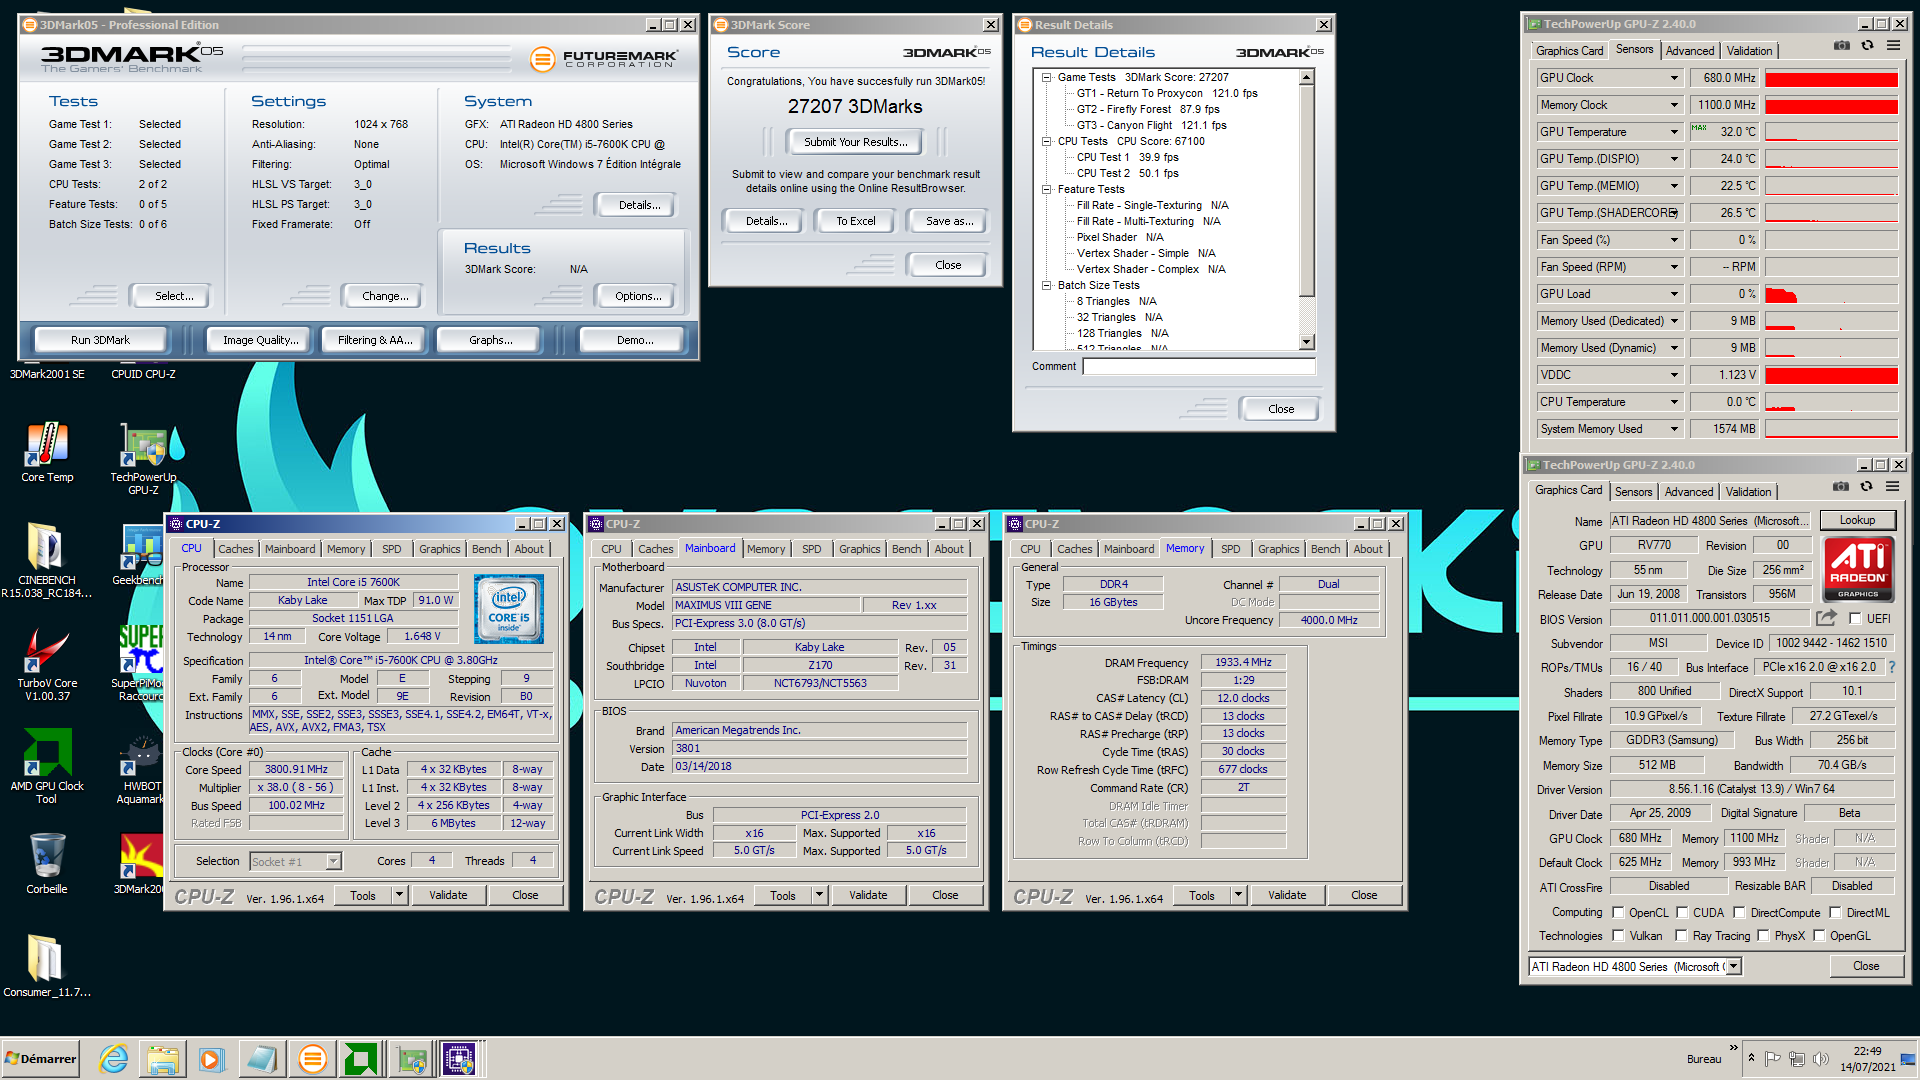The image size is (1920, 1080).
Task: Click Validate button in first CPU-Z window
Action: pyautogui.click(x=448, y=895)
